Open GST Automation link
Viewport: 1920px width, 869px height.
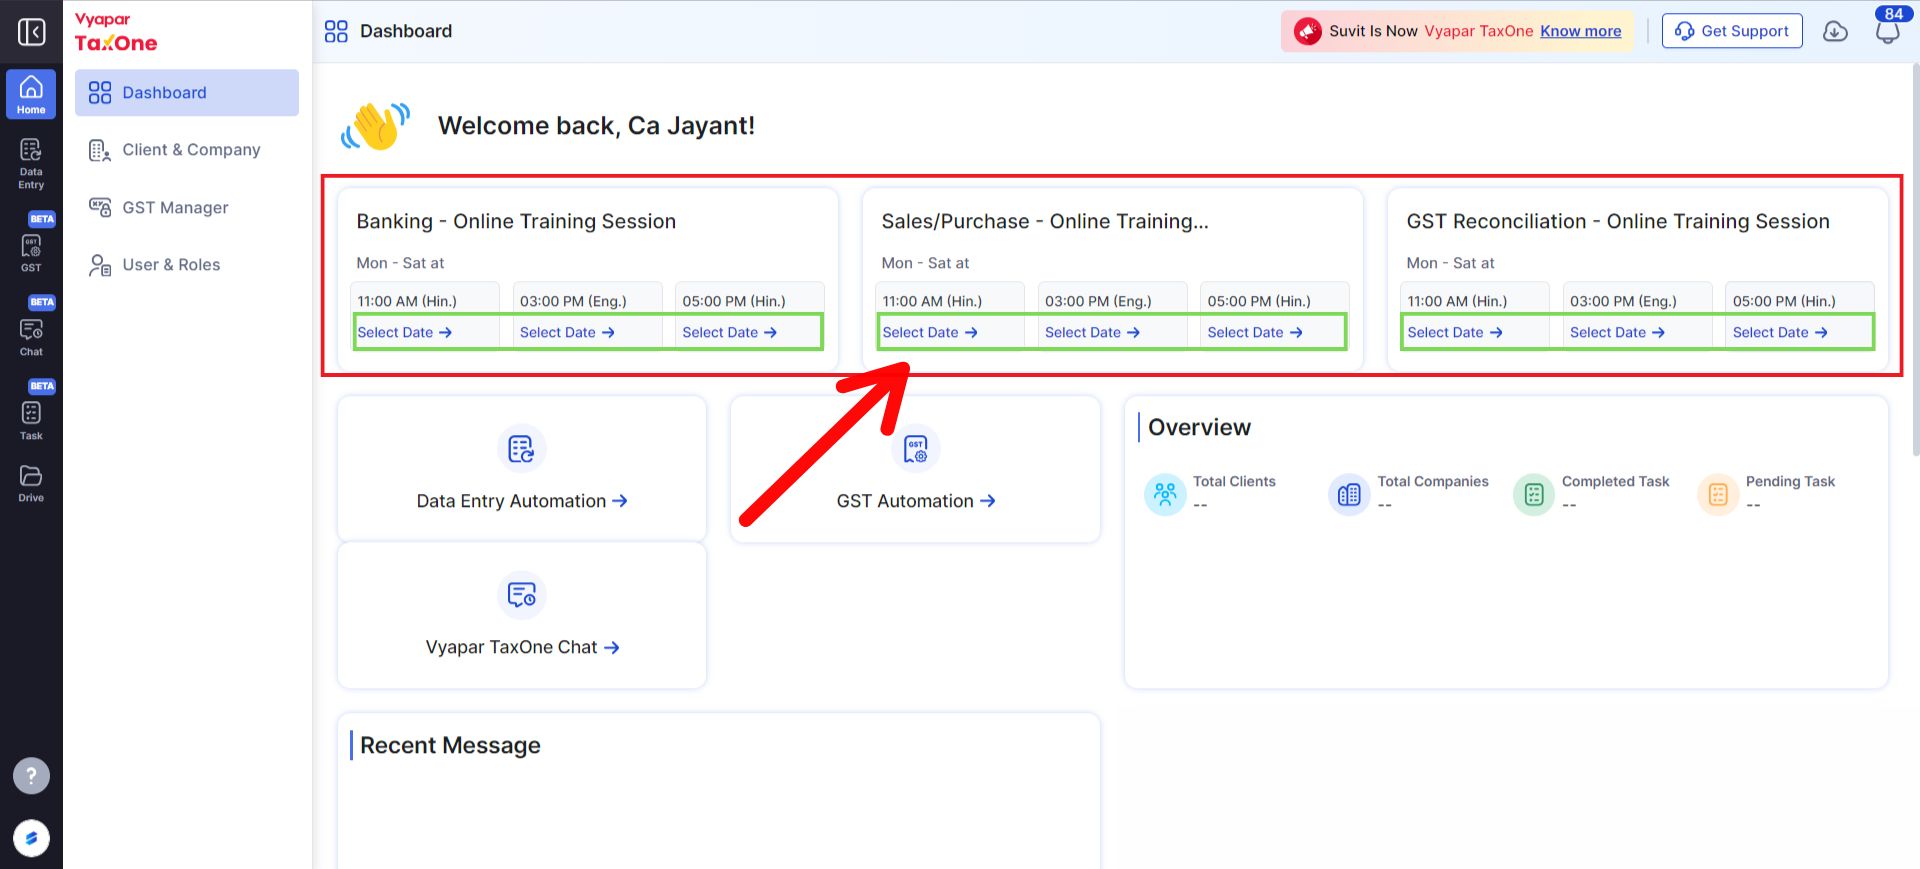click(x=916, y=501)
